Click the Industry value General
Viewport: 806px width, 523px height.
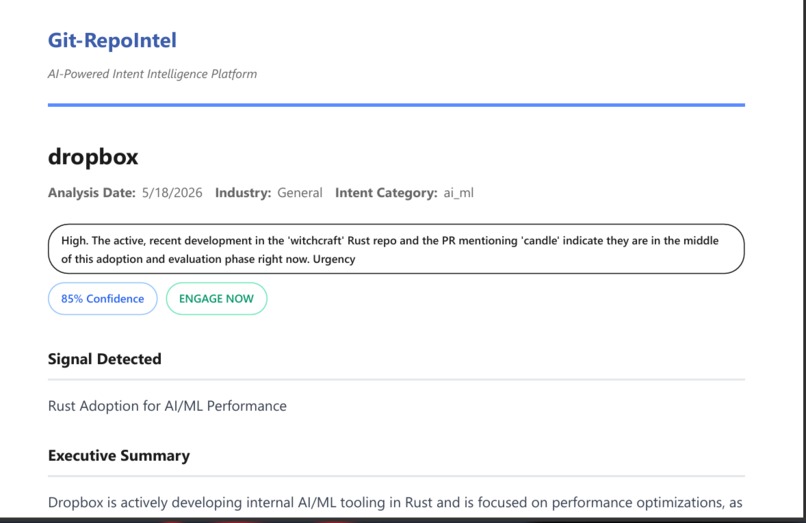(x=300, y=193)
